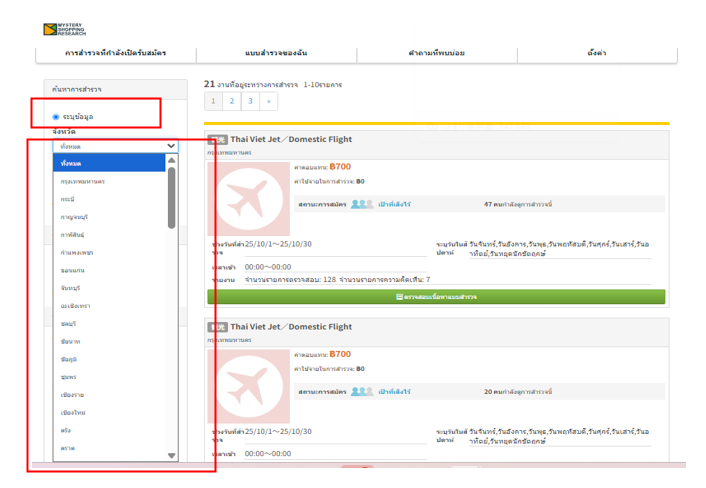Click the gray badge before the second Thai Viet Jet title
Image resolution: width=706 pixels, height=488 pixels.
point(217,327)
